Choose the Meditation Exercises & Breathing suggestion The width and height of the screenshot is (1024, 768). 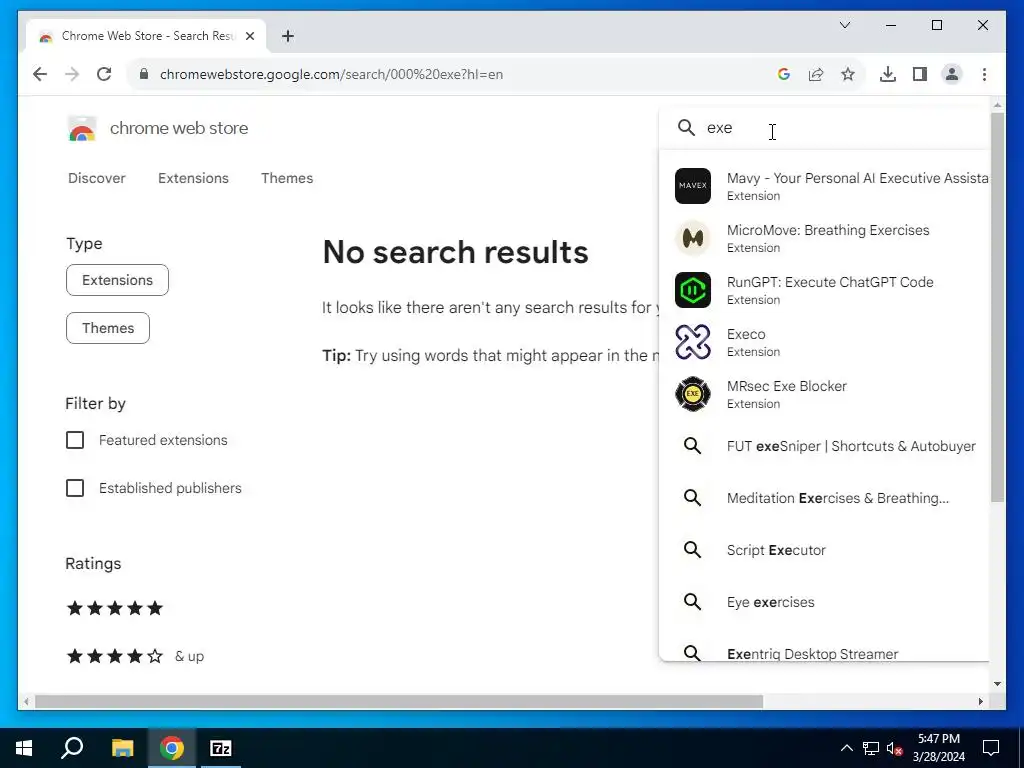[824, 498]
